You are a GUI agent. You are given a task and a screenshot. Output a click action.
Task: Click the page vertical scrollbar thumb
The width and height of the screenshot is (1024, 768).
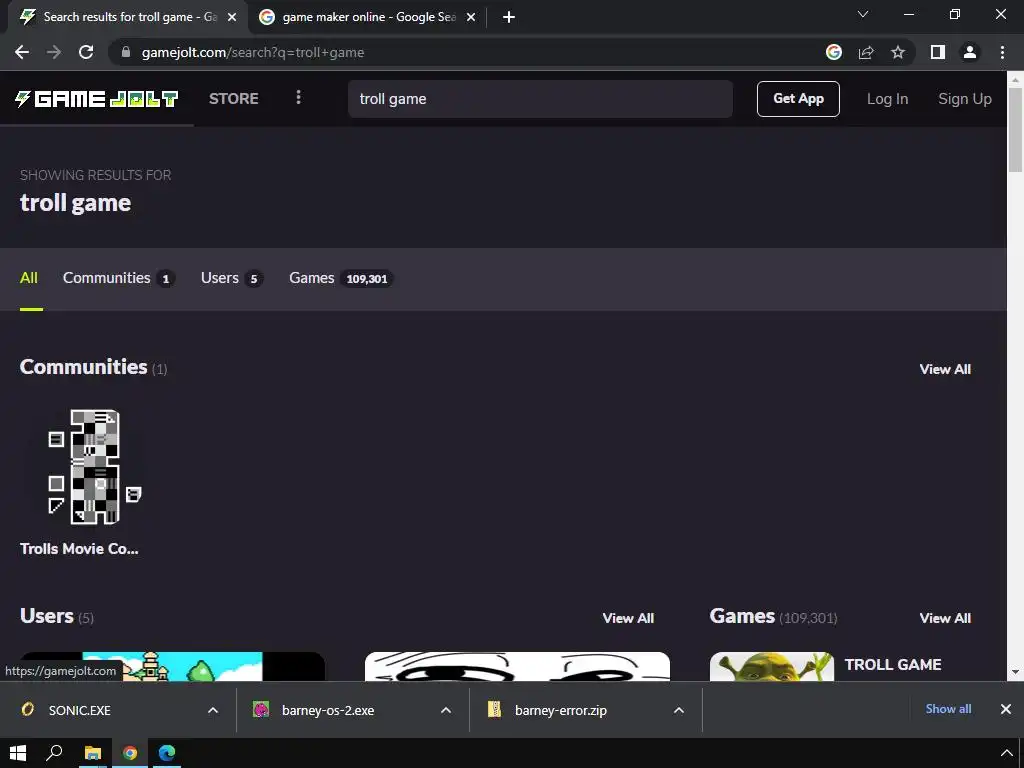[1015, 129]
